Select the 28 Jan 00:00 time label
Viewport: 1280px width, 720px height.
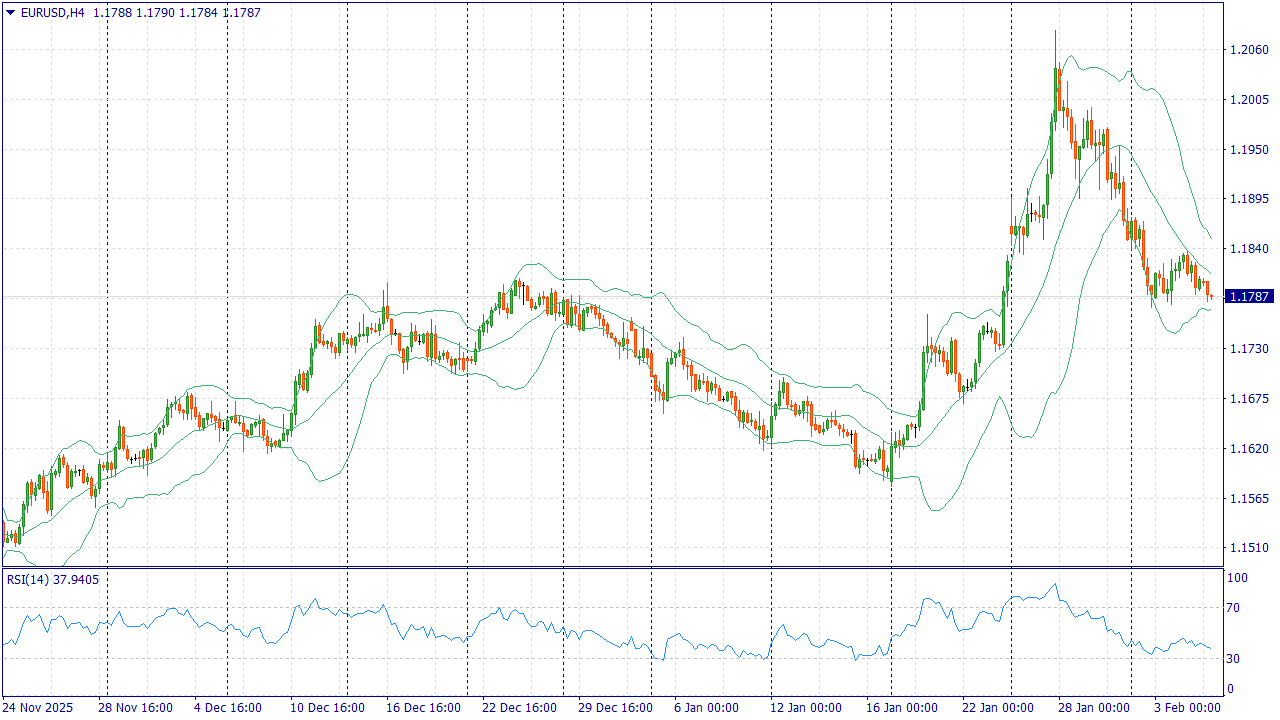click(x=1094, y=708)
